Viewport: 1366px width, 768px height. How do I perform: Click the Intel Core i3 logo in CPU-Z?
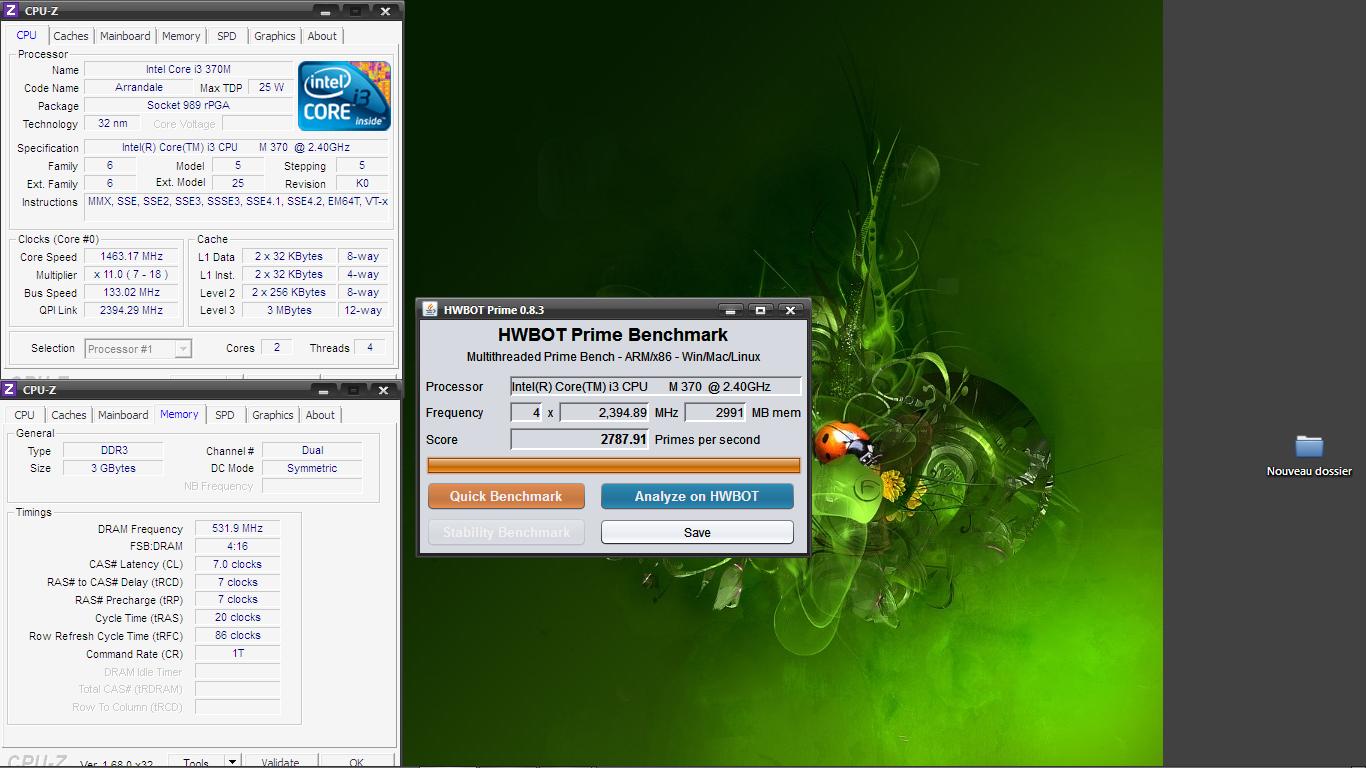pyautogui.click(x=344, y=96)
